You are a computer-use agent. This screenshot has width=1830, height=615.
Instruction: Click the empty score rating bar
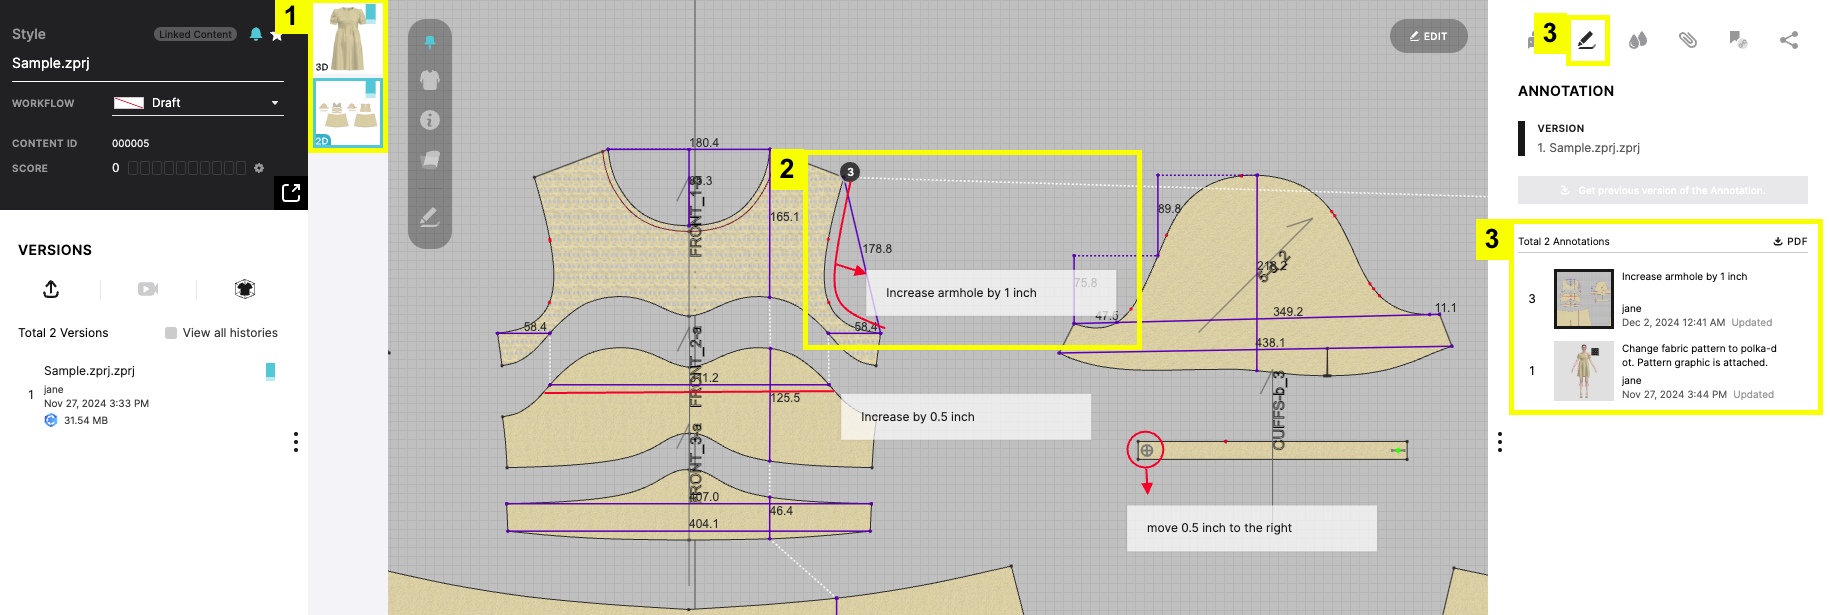tap(187, 168)
